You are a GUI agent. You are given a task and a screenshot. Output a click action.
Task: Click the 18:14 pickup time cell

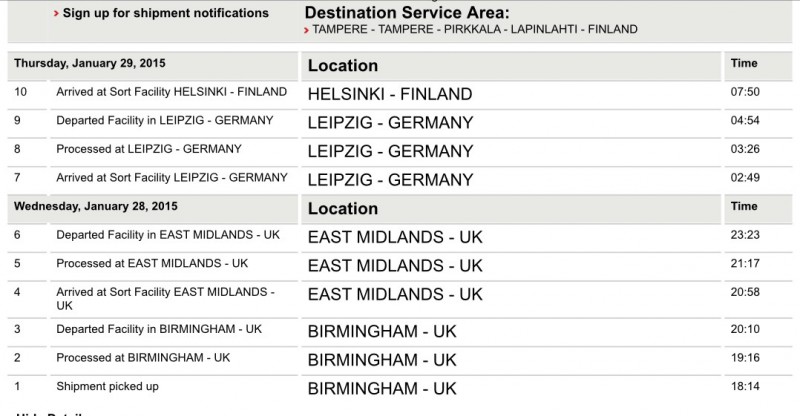(746, 387)
